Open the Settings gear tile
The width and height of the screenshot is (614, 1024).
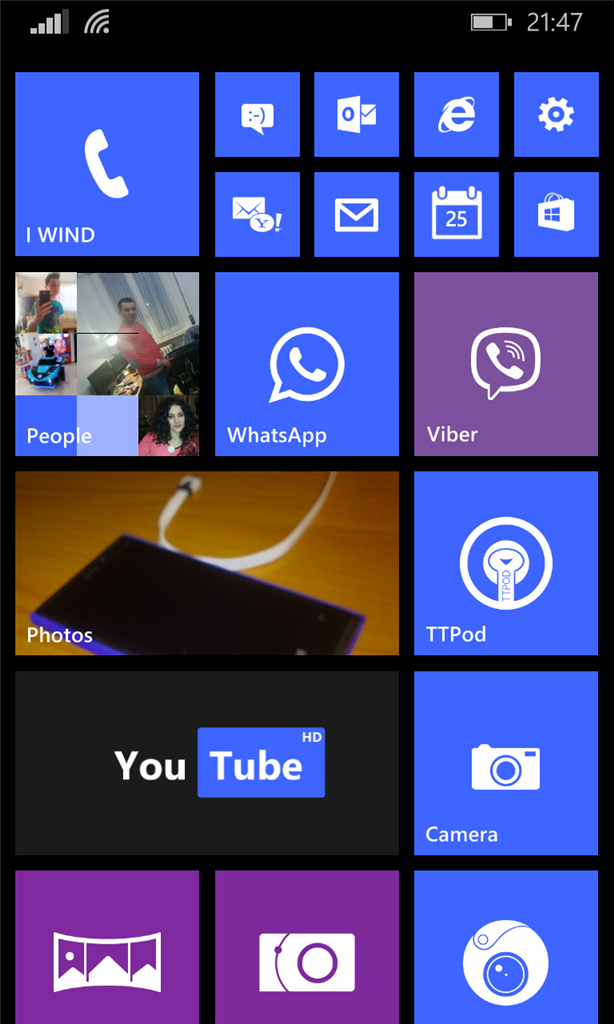(x=557, y=114)
